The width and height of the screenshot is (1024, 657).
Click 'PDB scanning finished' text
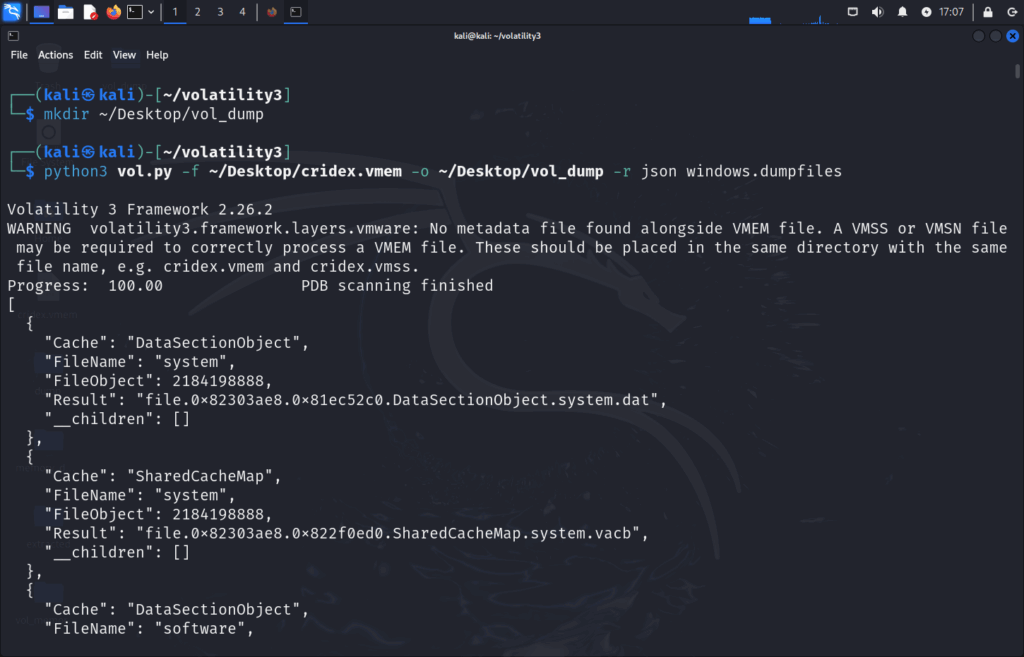[x=397, y=285]
